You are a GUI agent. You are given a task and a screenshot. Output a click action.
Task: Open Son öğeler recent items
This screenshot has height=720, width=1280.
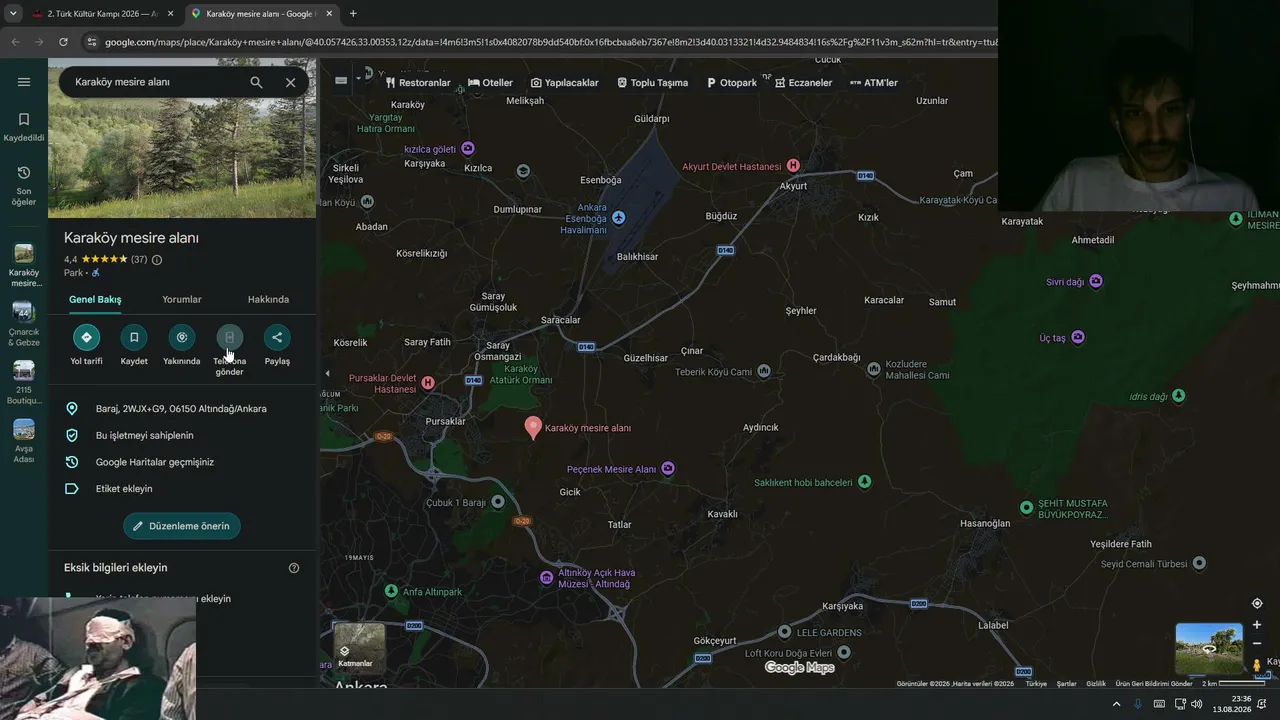(x=24, y=186)
